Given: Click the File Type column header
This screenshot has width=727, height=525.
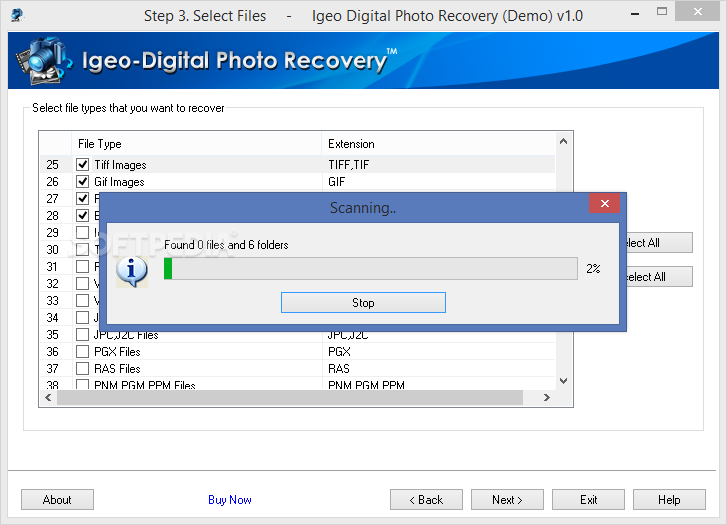Looking at the screenshot, I should [x=197, y=144].
